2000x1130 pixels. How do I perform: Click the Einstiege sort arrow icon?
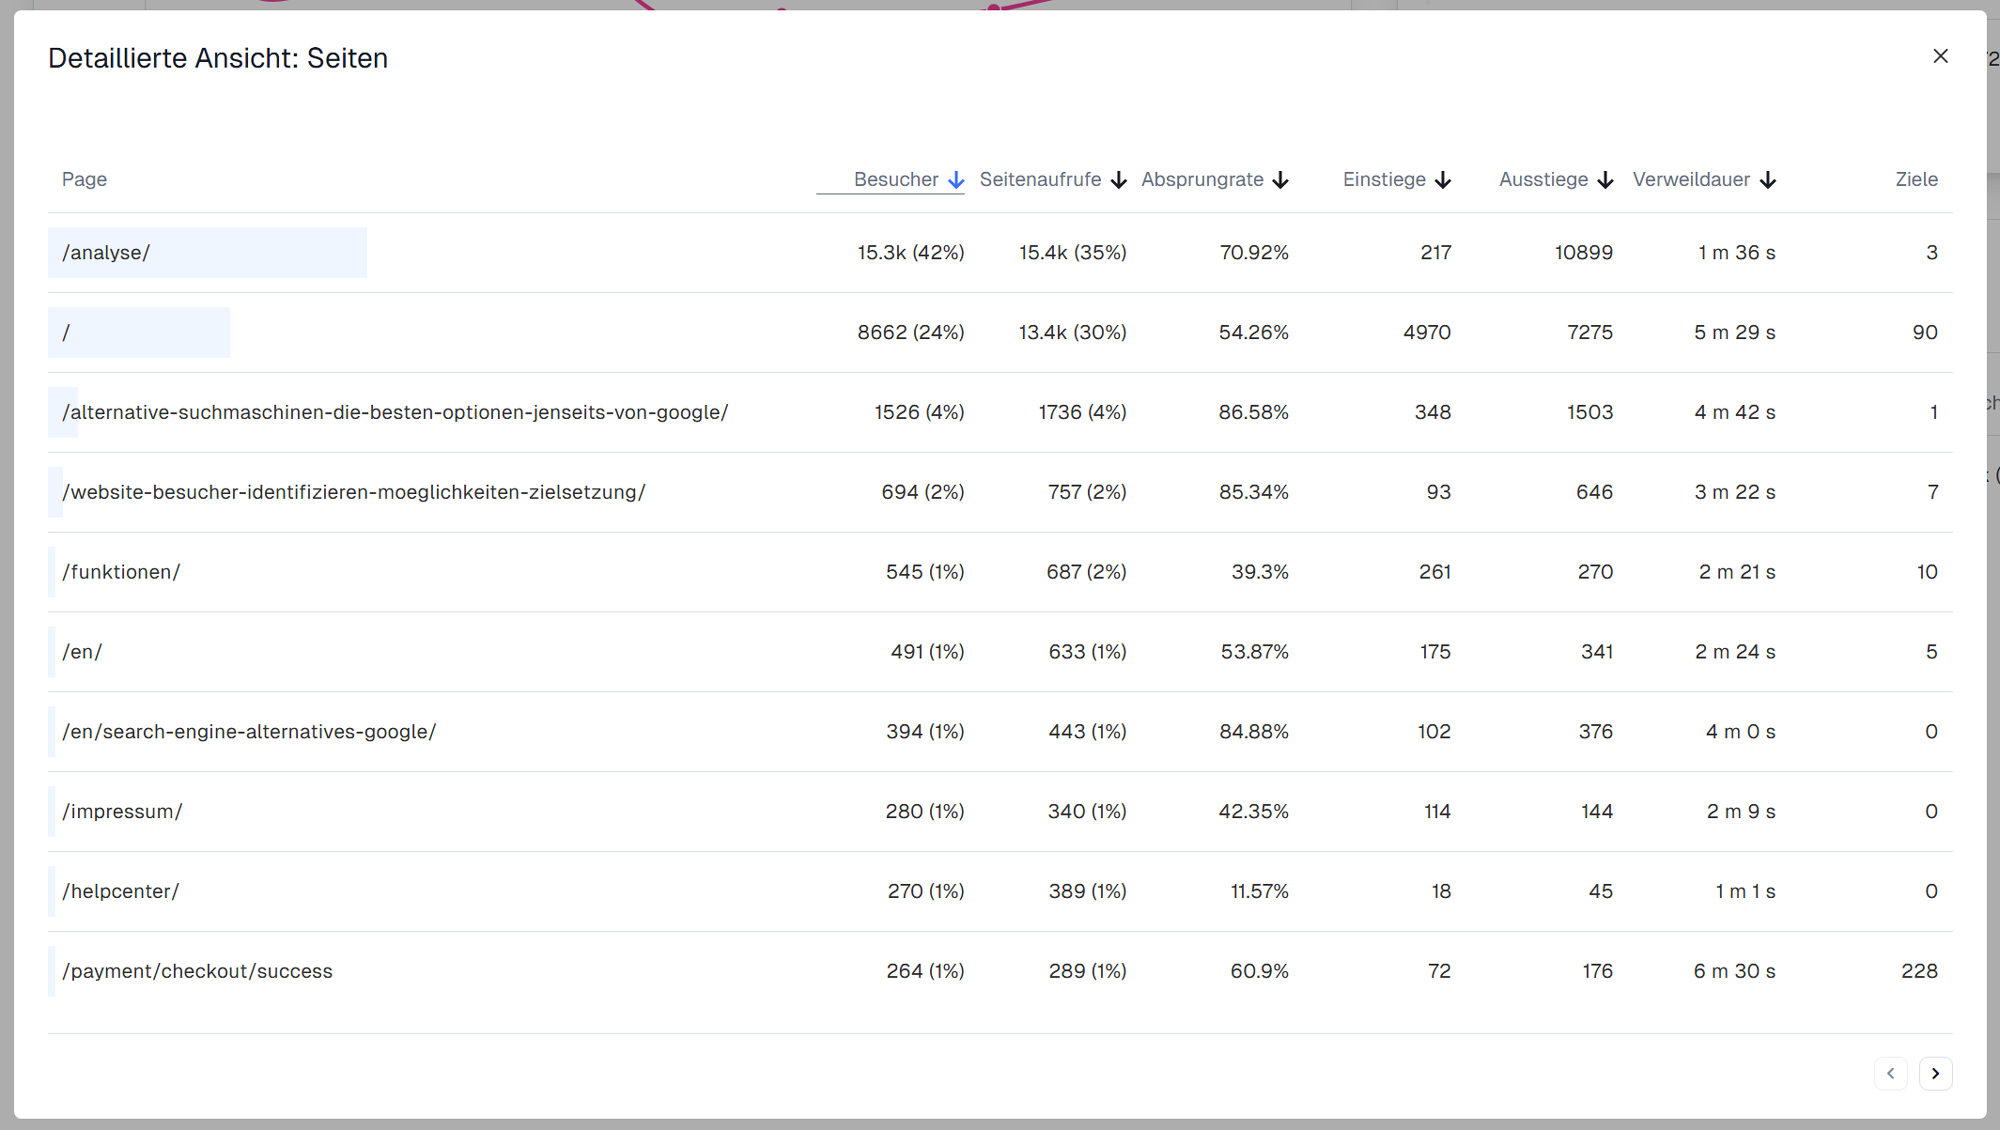point(1443,180)
